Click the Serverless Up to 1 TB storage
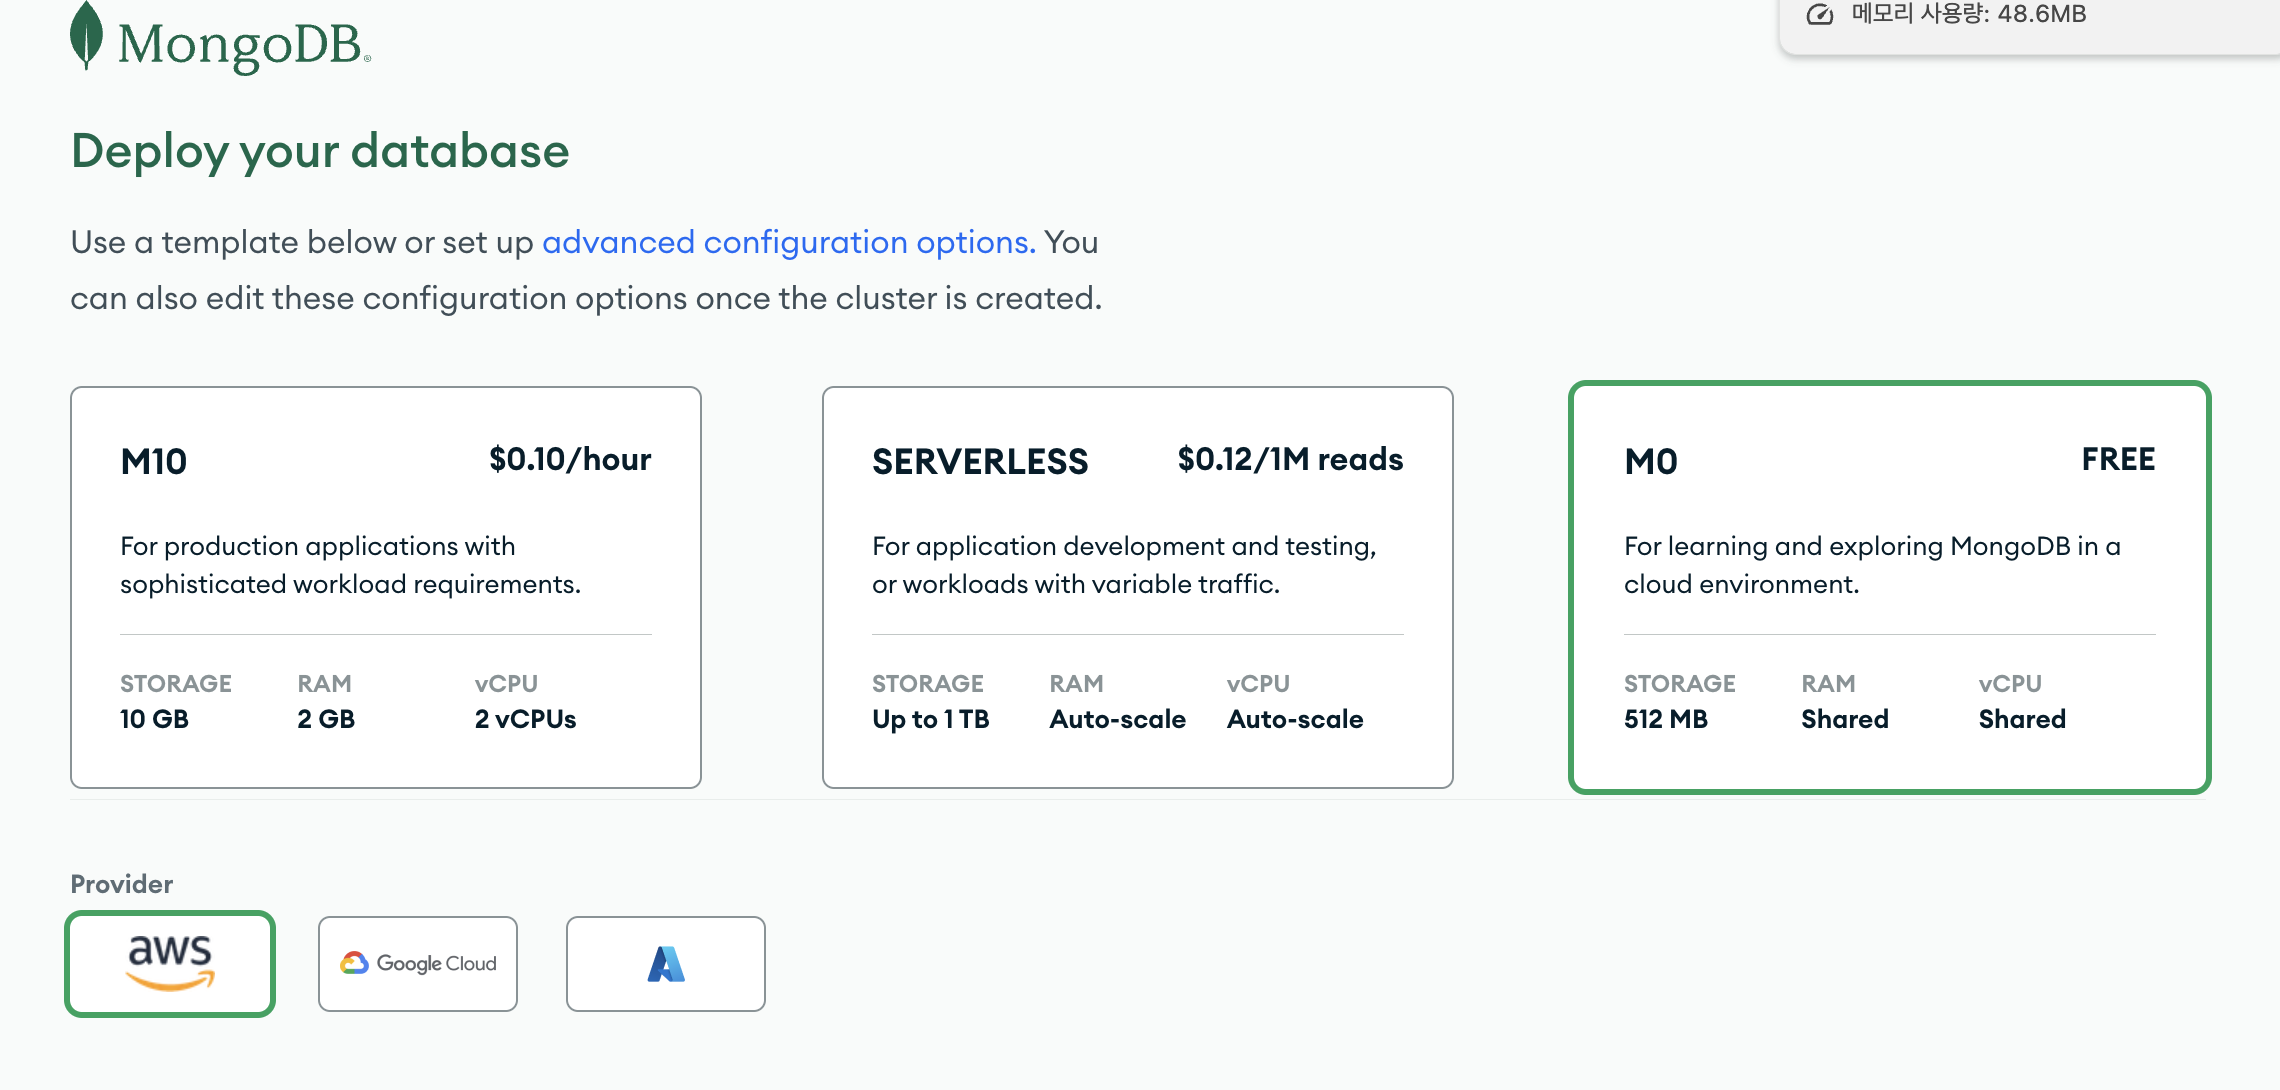 (930, 719)
